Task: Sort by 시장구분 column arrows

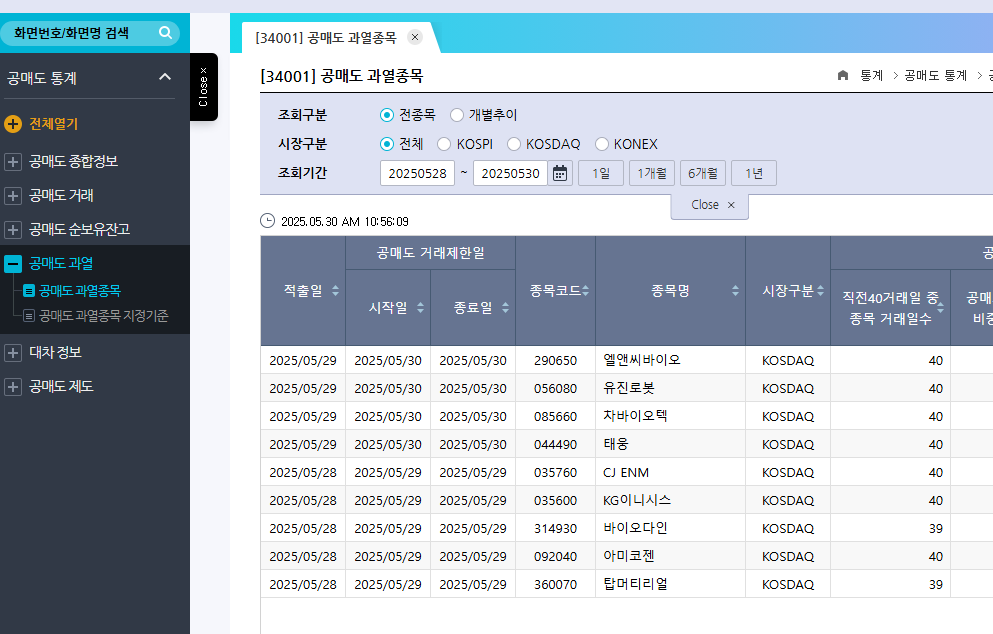Action: (821, 291)
